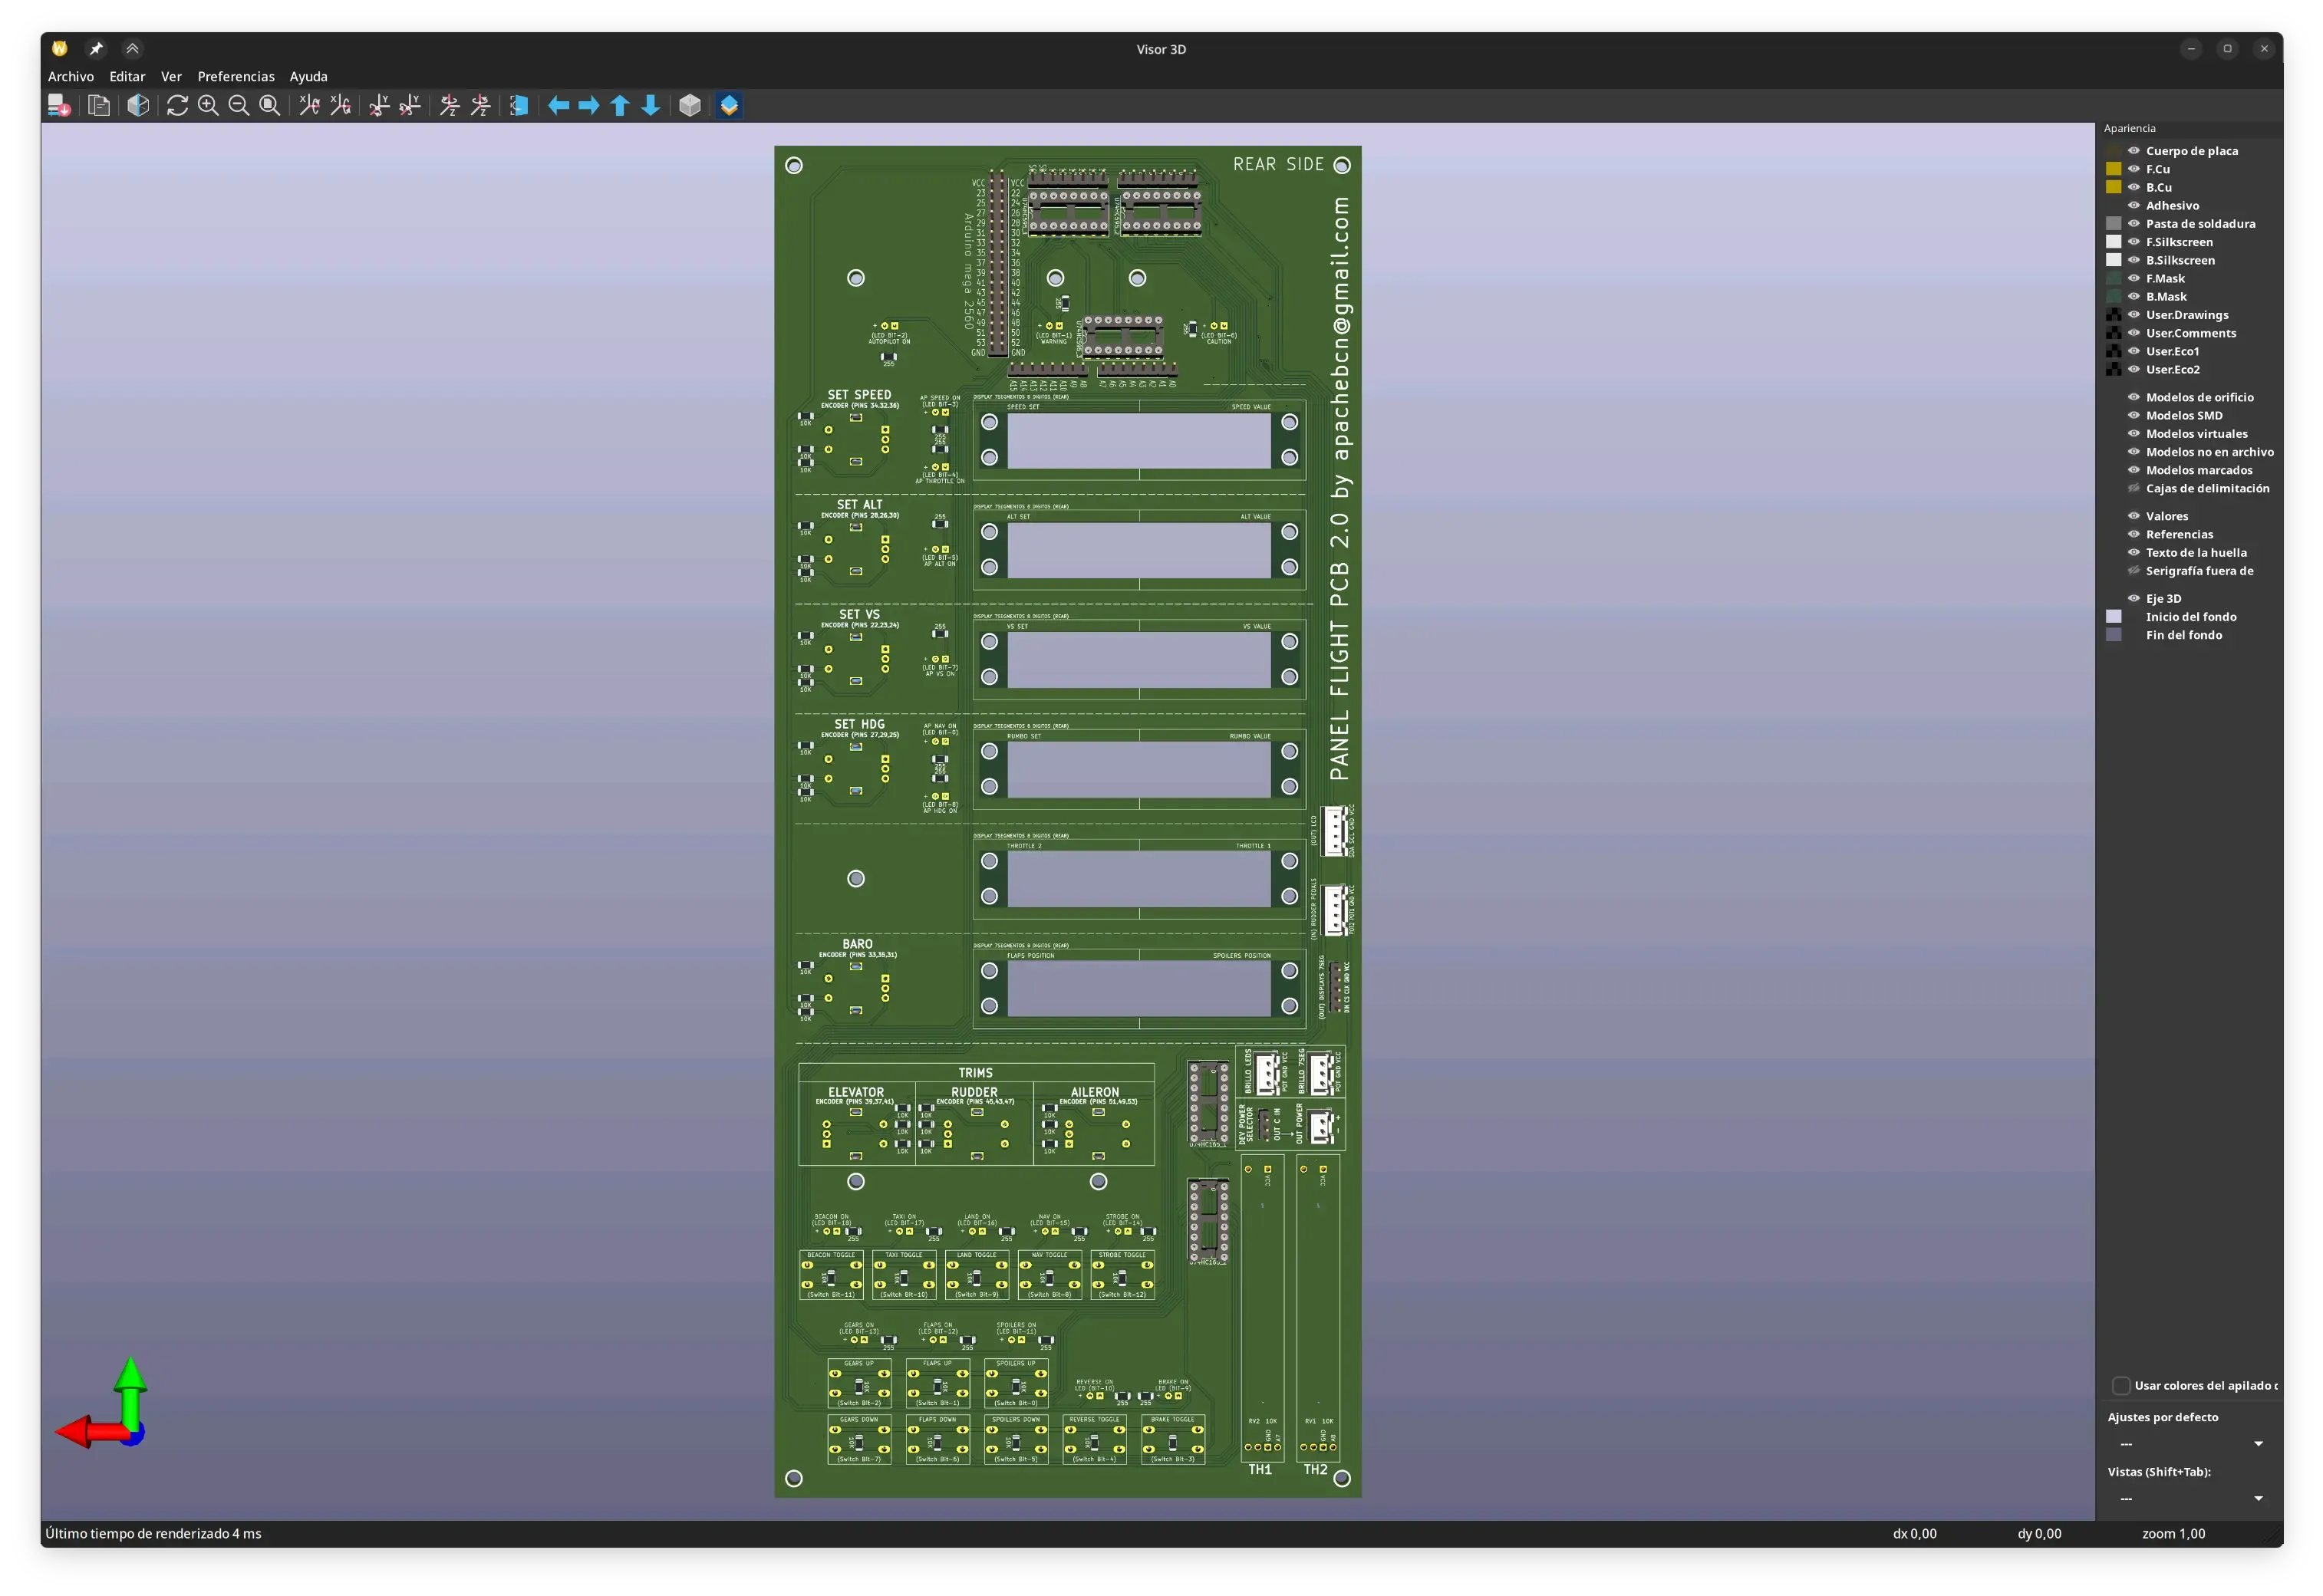
Task: Hide the F.Silkscreen layer with its eye
Action: click(x=2133, y=242)
